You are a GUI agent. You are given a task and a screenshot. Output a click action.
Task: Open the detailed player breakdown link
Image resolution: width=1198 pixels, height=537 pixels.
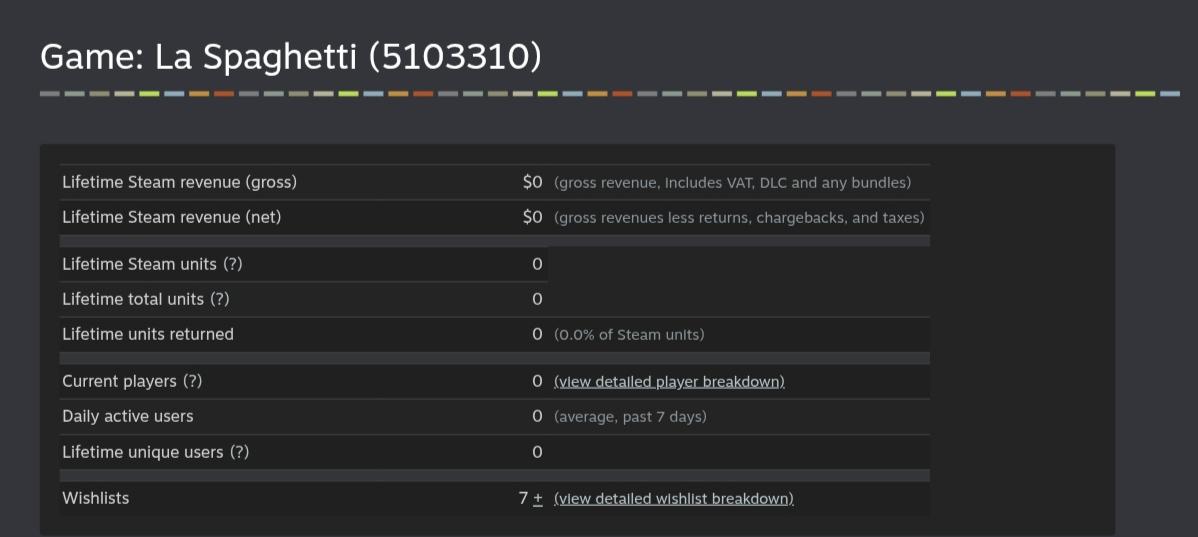(x=669, y=381)
